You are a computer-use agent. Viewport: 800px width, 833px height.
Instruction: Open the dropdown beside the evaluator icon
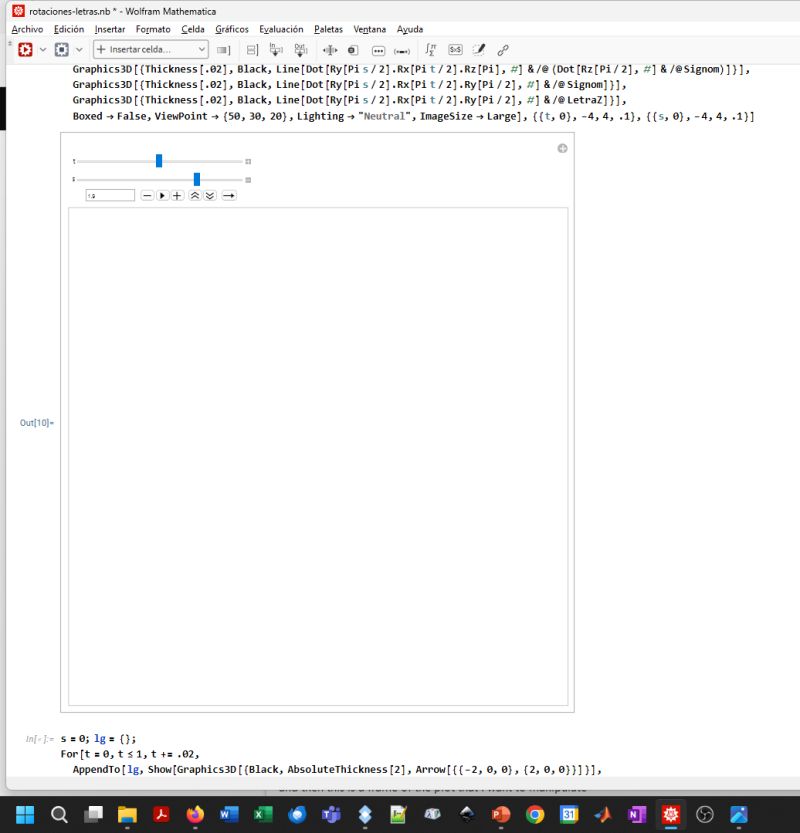(79, 49)
